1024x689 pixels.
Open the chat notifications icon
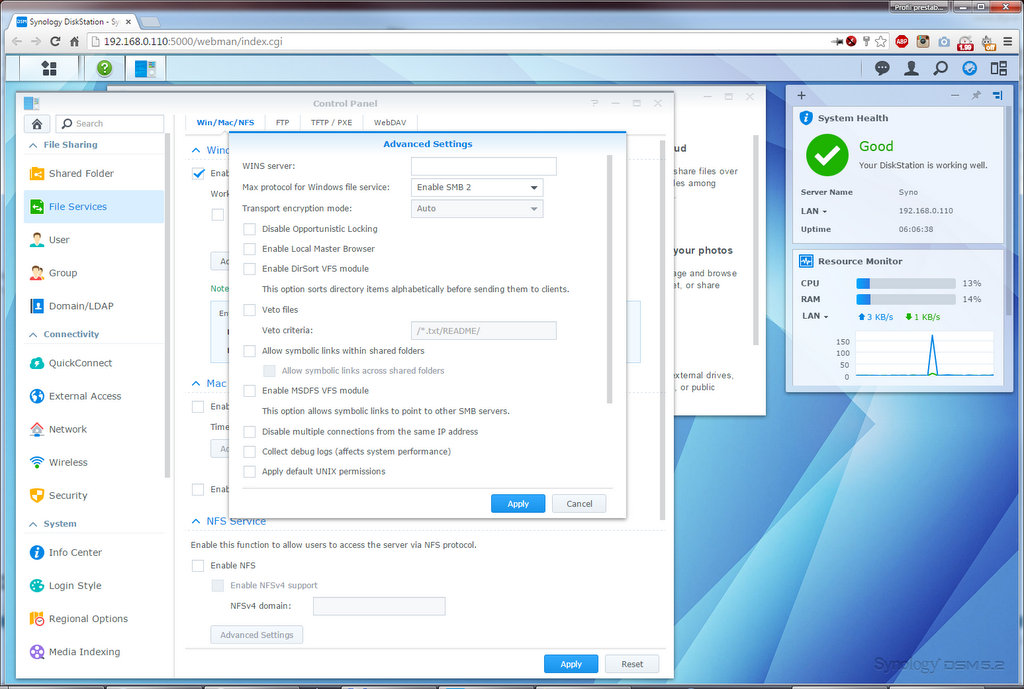(x=882, y=68)
